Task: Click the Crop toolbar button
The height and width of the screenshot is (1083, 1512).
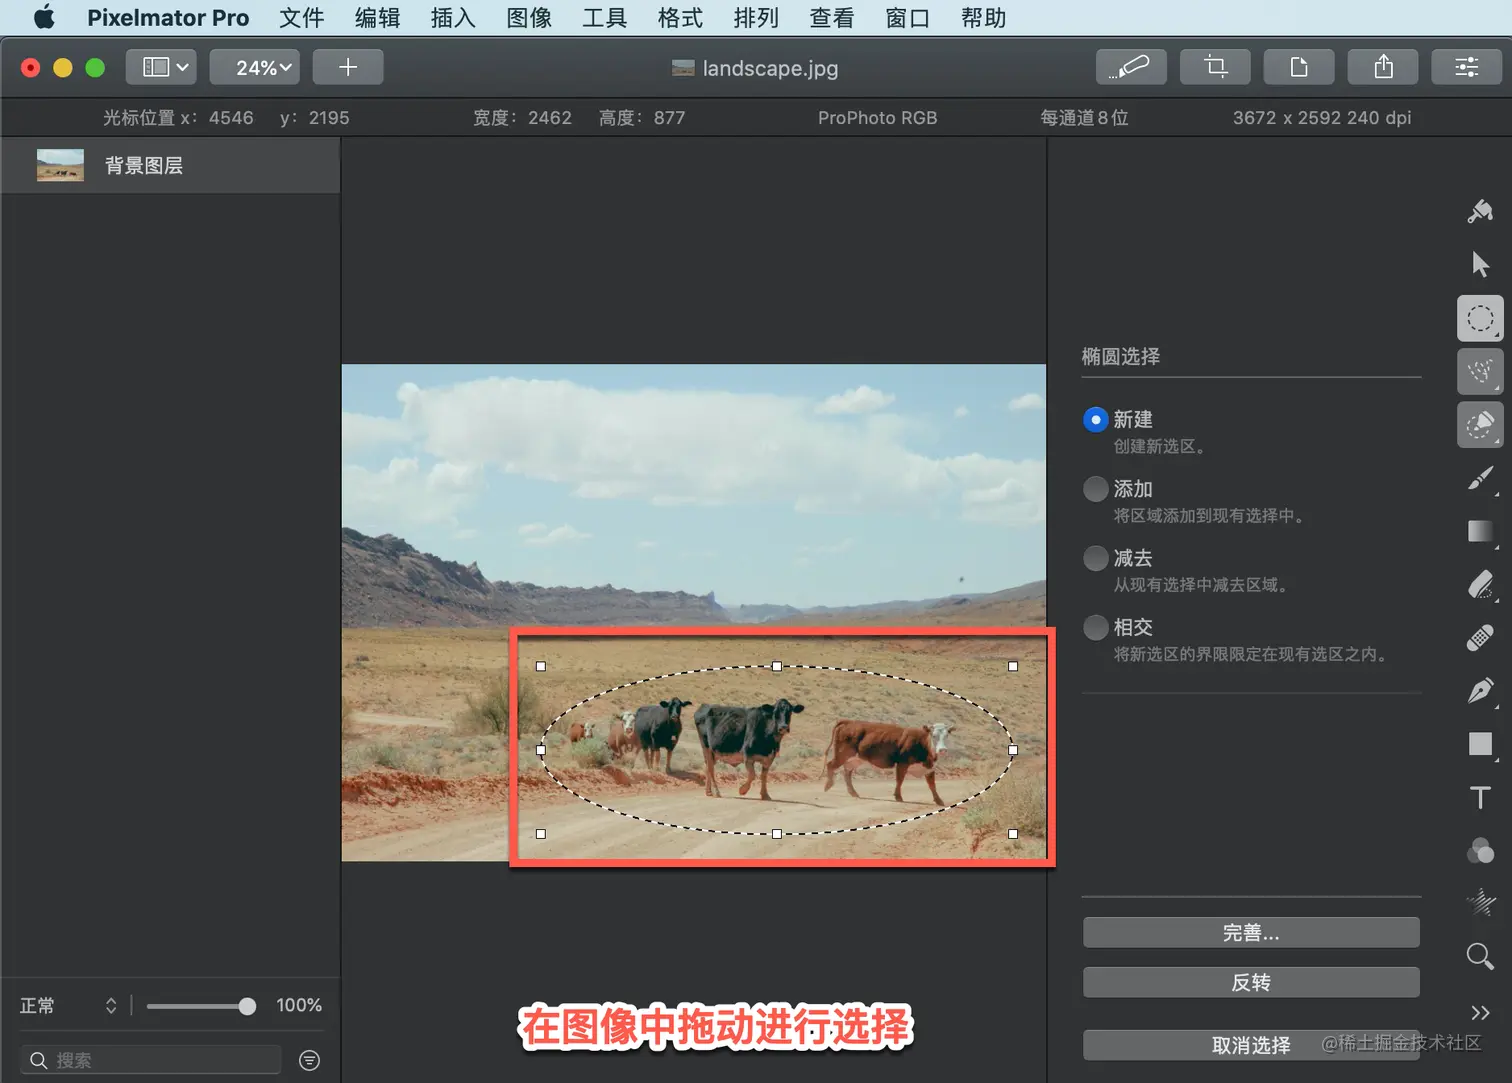Action: click(1215, 67)
